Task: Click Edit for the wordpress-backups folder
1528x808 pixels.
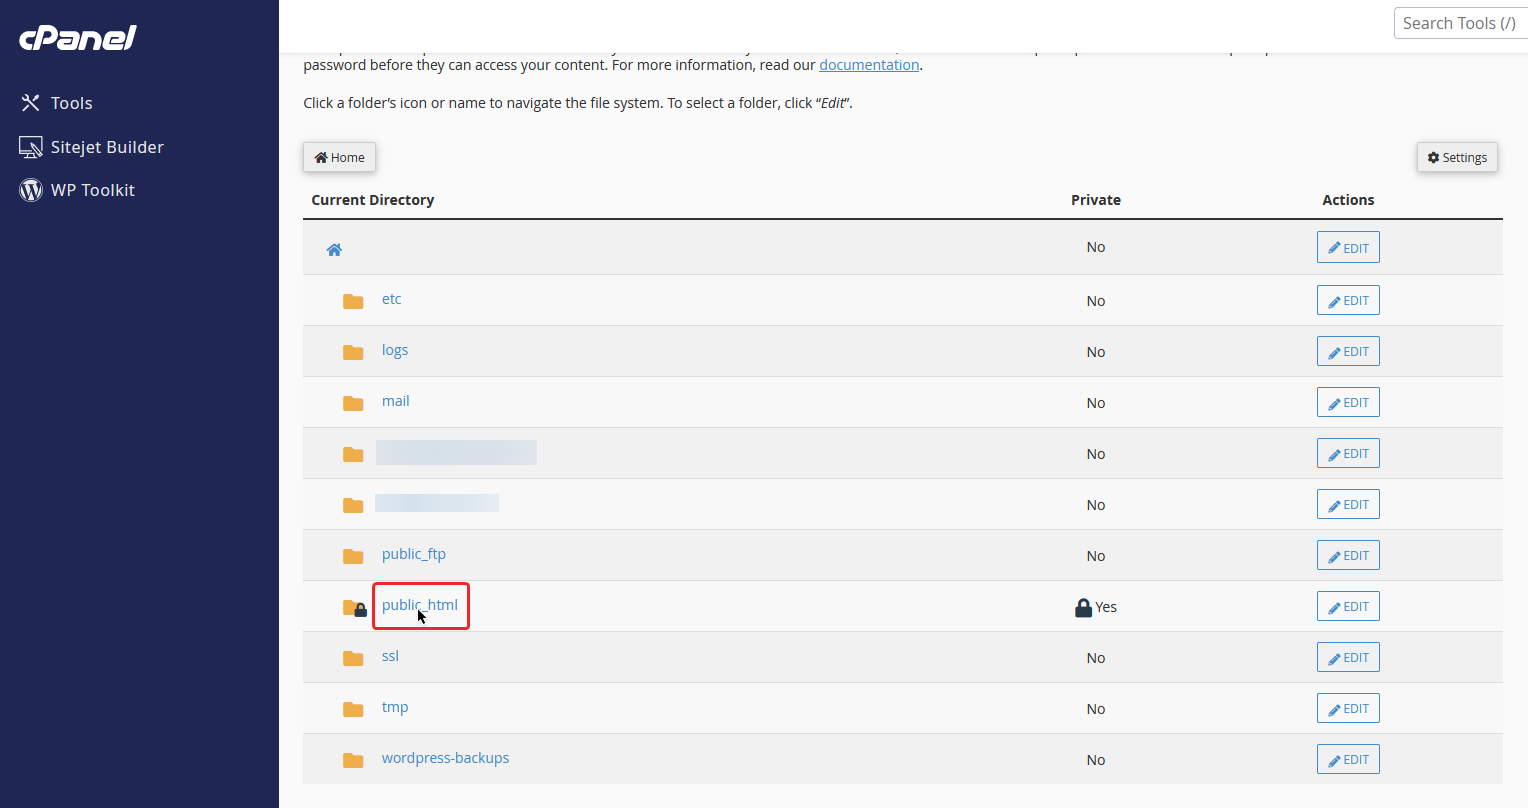Action: 1347,760
